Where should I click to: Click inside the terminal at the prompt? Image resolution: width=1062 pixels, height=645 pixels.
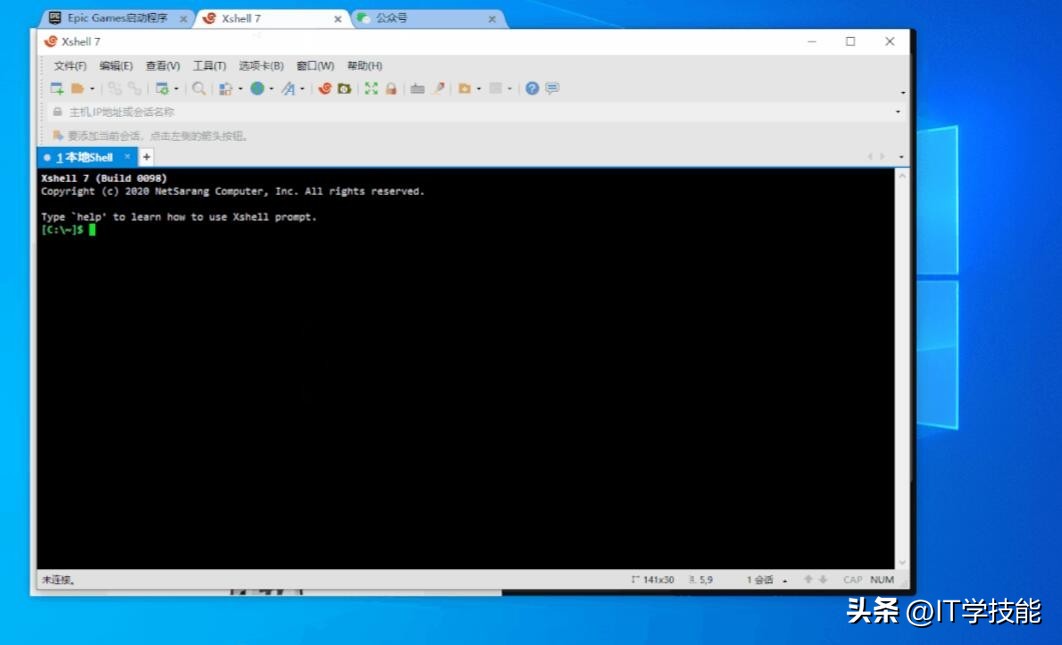tap(92, 230)
